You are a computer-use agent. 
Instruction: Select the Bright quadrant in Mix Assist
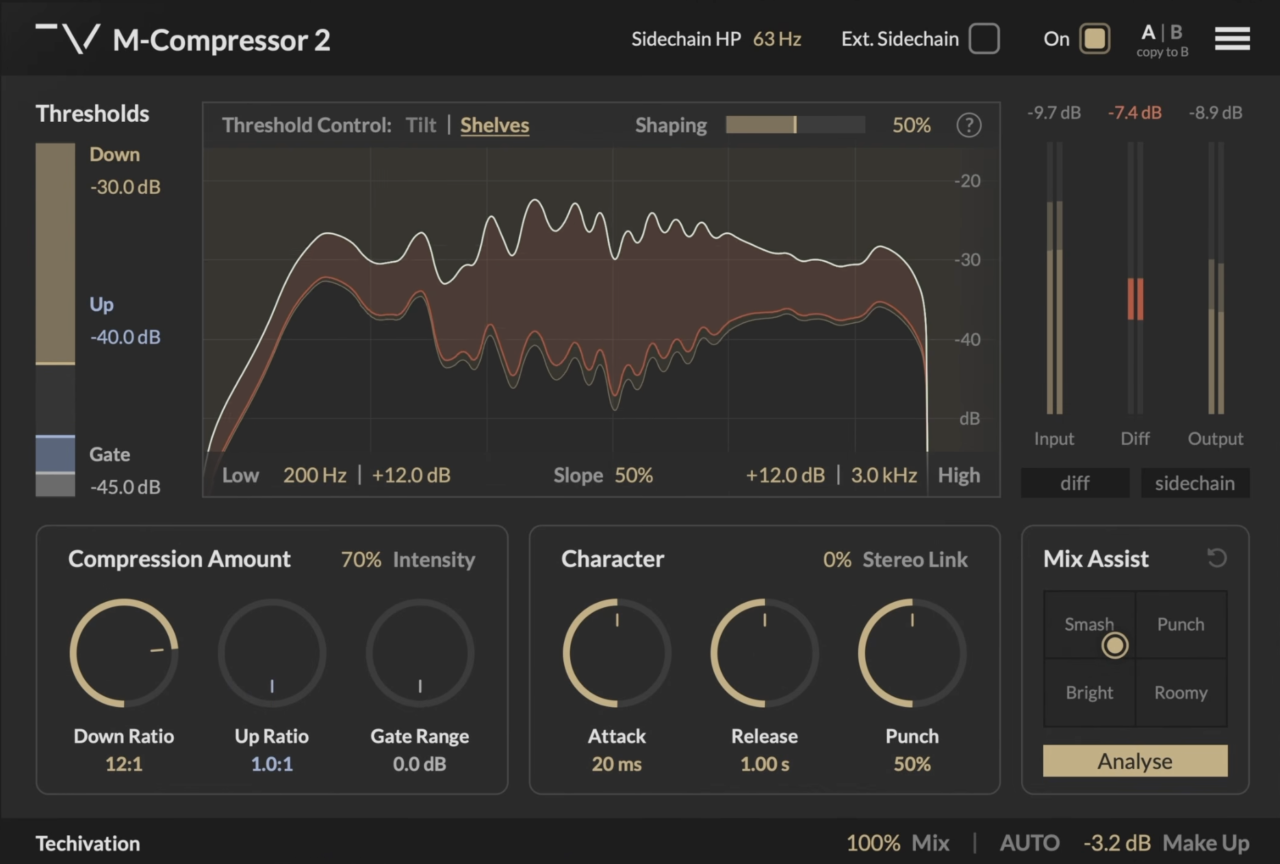pos(1090,692)
